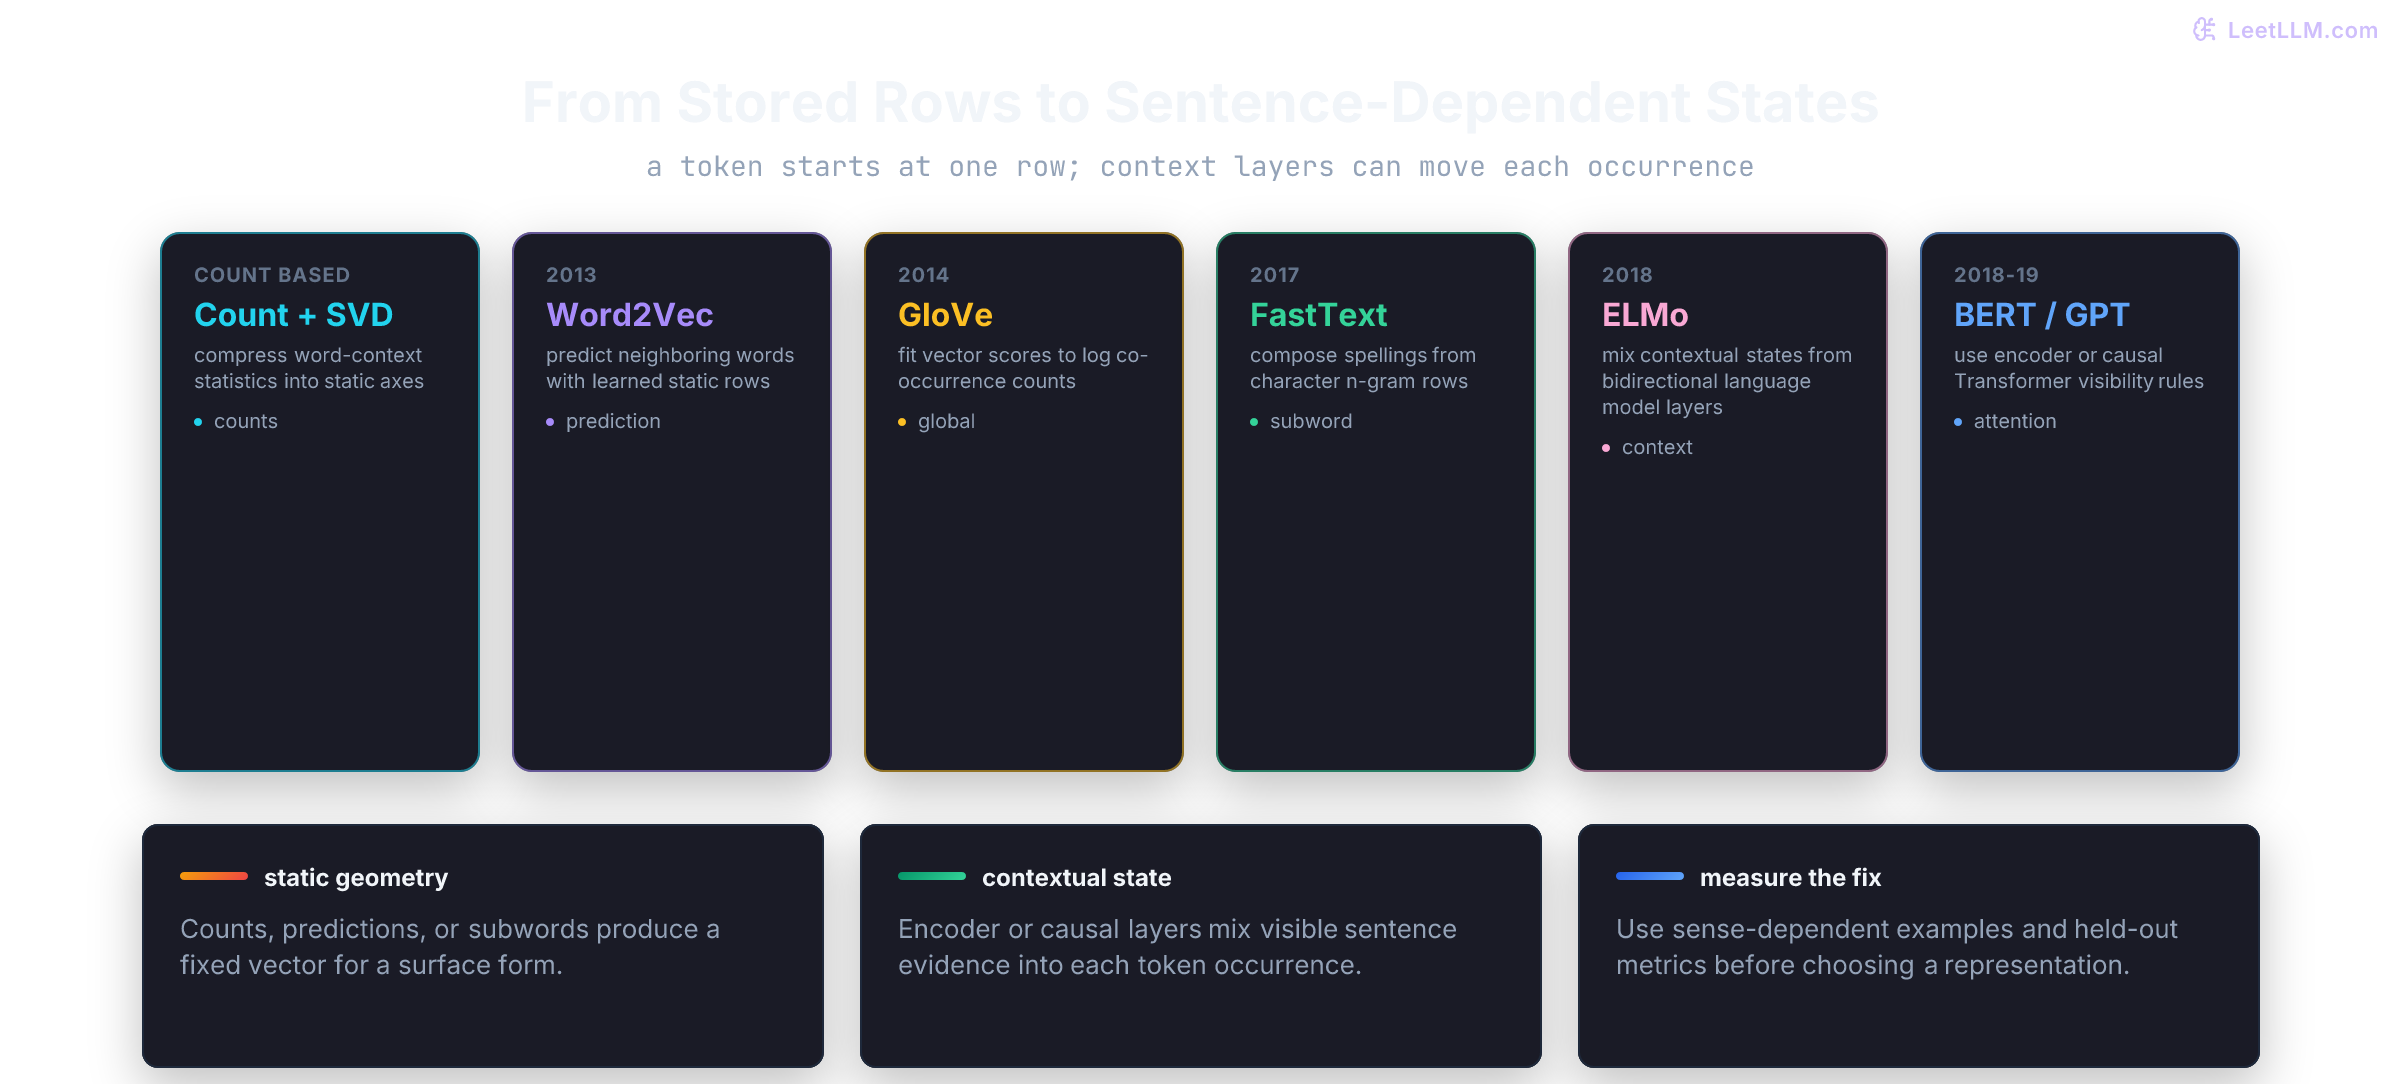Select the ELMo card title
Viewport: 2400px width, 1084px height.
pos(1645,315)
